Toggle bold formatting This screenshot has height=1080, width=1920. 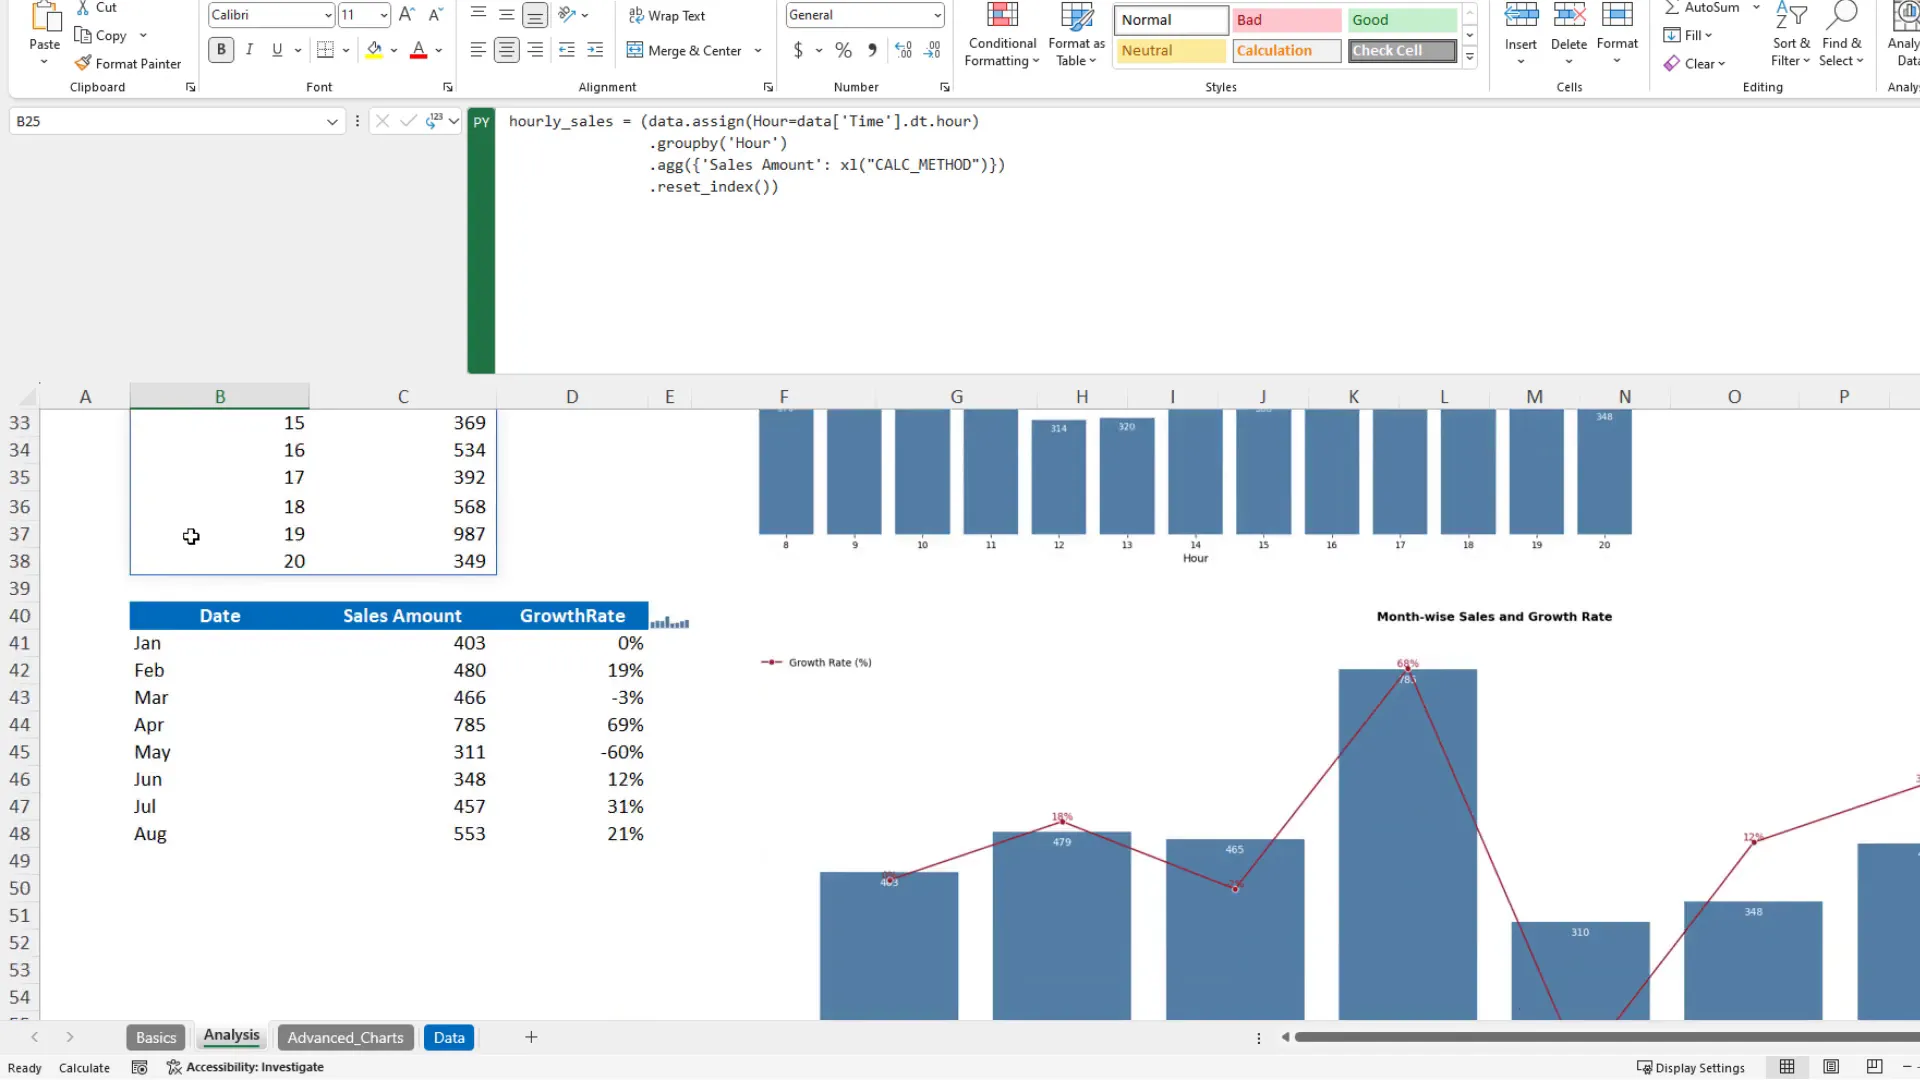220,49
